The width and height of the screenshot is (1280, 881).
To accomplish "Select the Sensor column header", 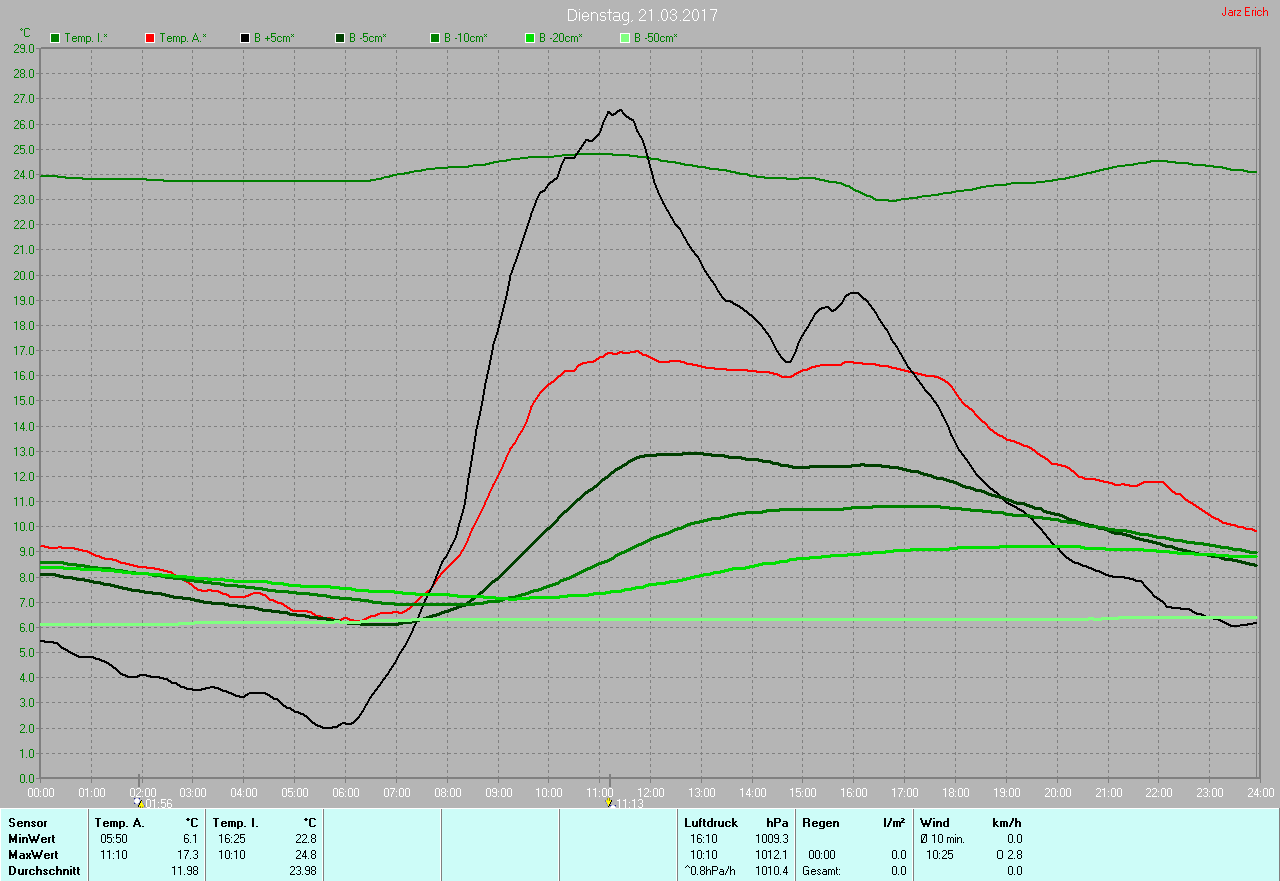I will click(27, 823).
